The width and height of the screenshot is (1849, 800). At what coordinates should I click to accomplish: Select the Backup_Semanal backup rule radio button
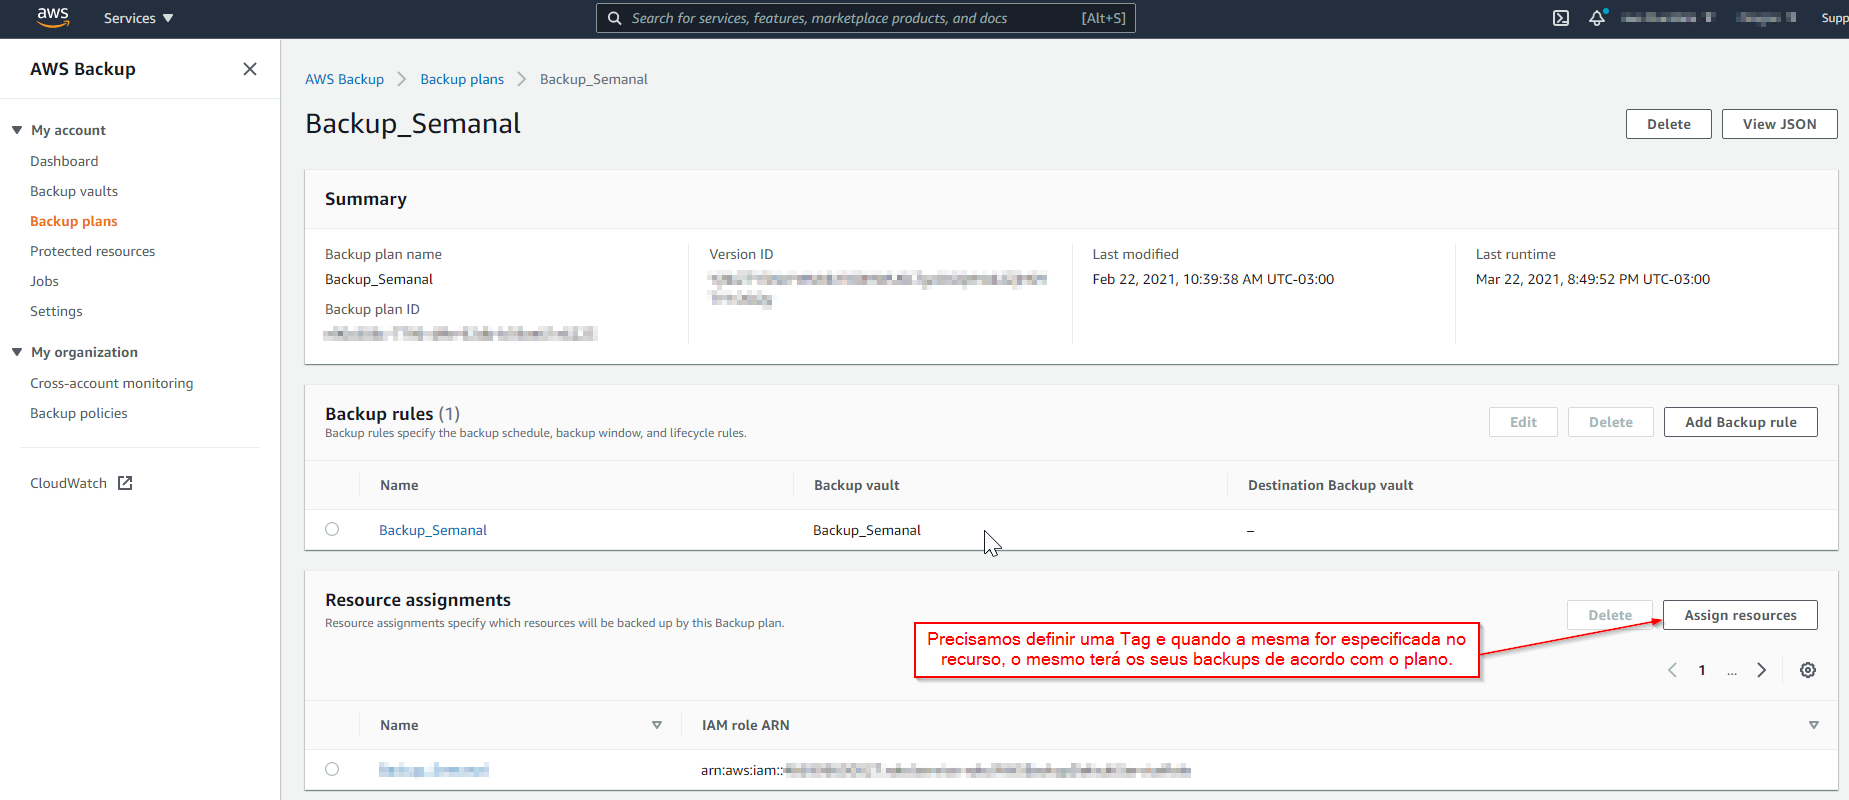[x=332, y=530]
